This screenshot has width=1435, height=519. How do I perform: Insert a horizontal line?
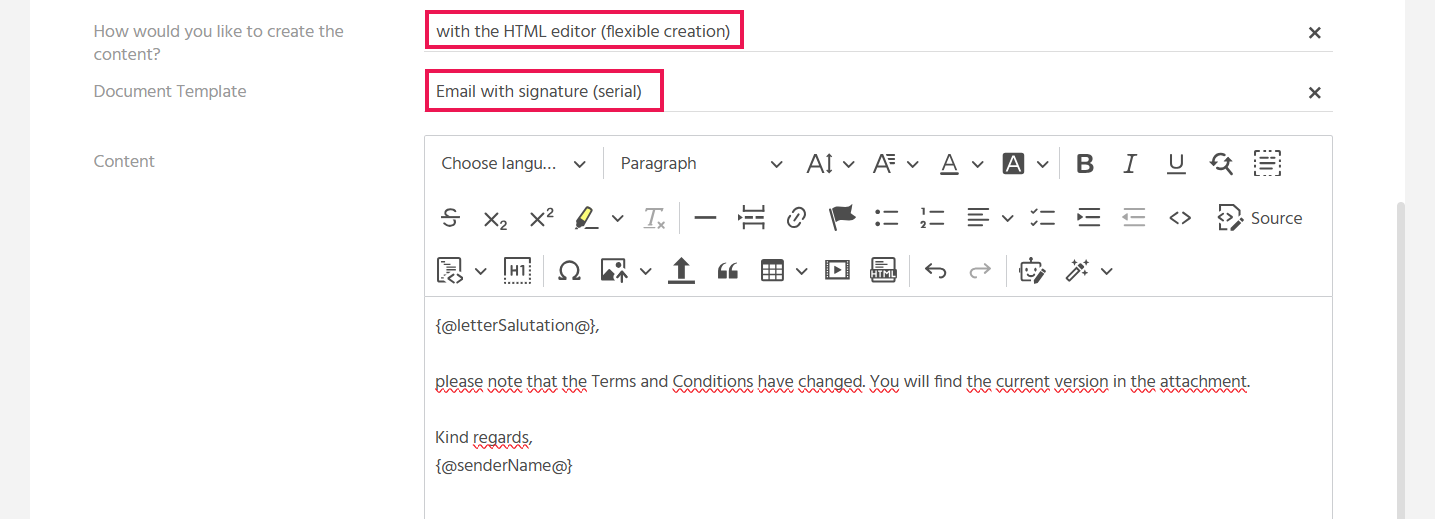[705, 218]
